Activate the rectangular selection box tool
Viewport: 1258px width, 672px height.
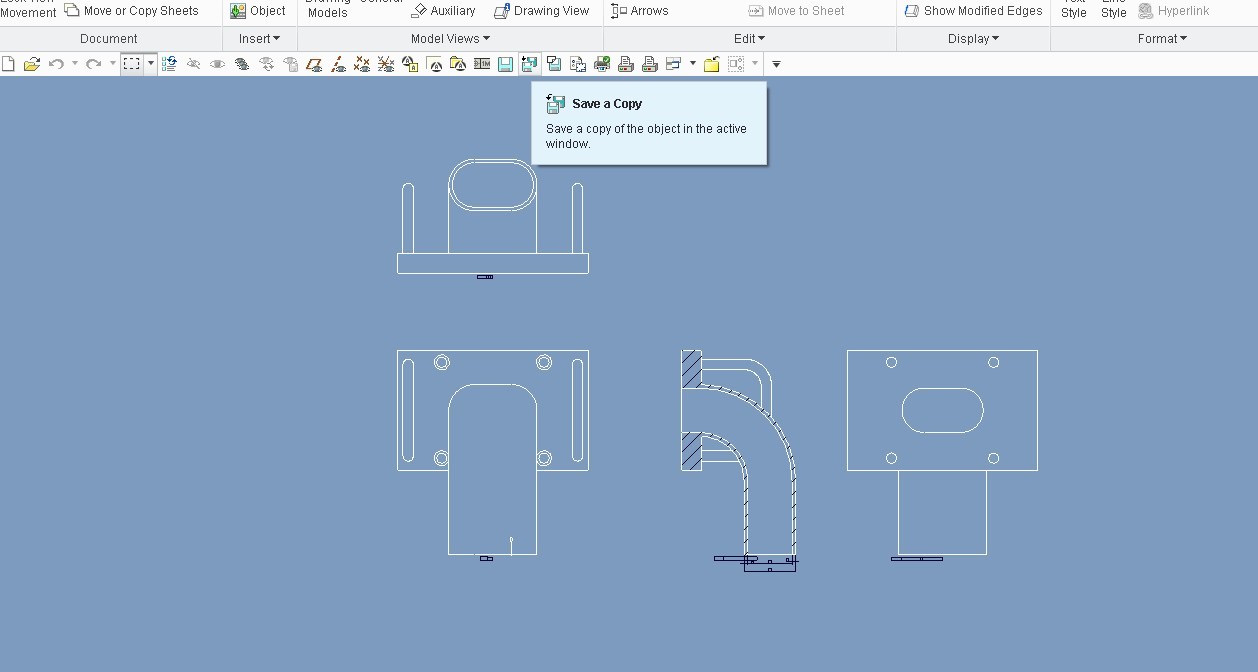point(132,64)
